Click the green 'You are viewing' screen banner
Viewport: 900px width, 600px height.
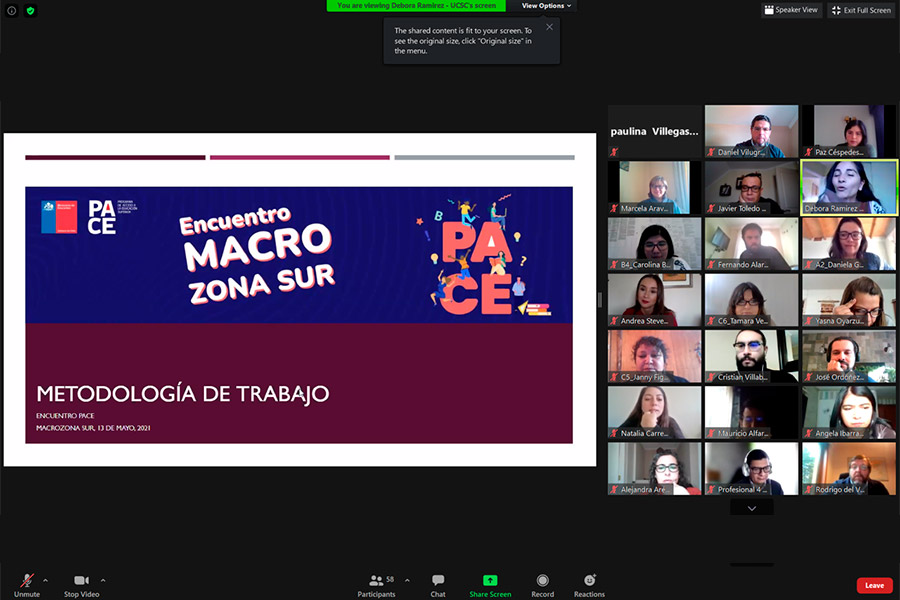pos(416,6)
